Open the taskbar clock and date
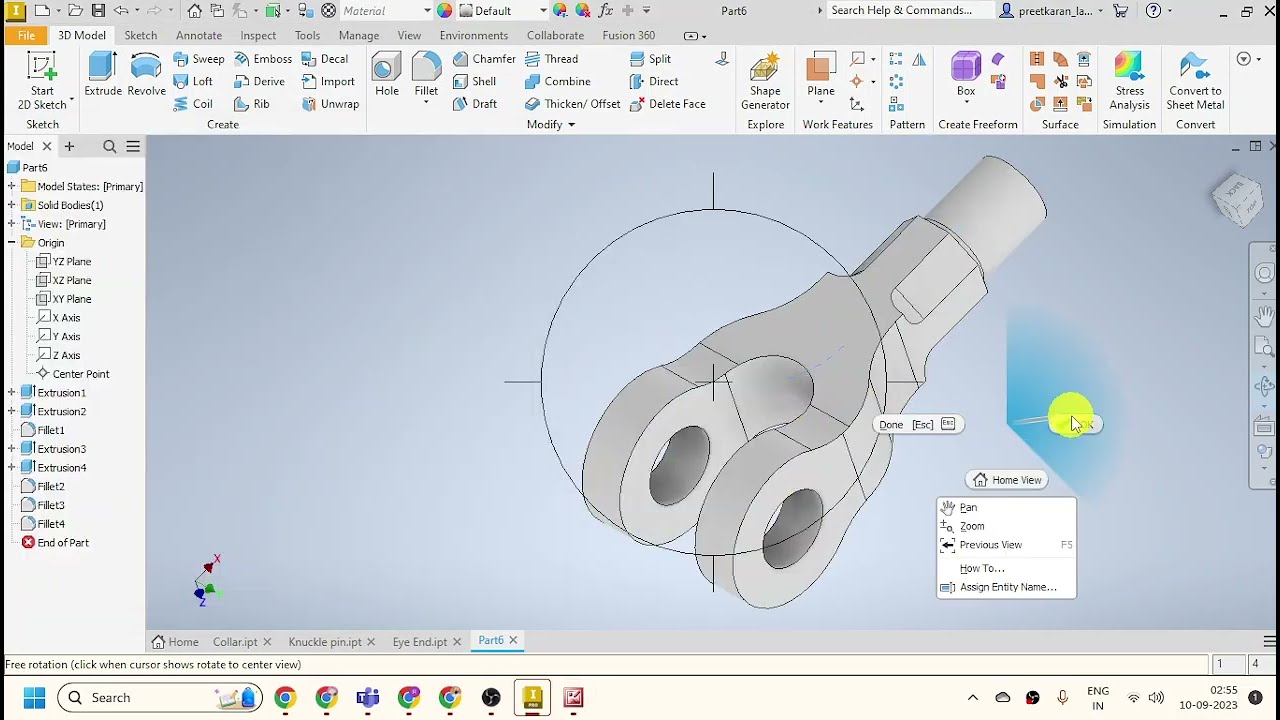 (1208, 698)
